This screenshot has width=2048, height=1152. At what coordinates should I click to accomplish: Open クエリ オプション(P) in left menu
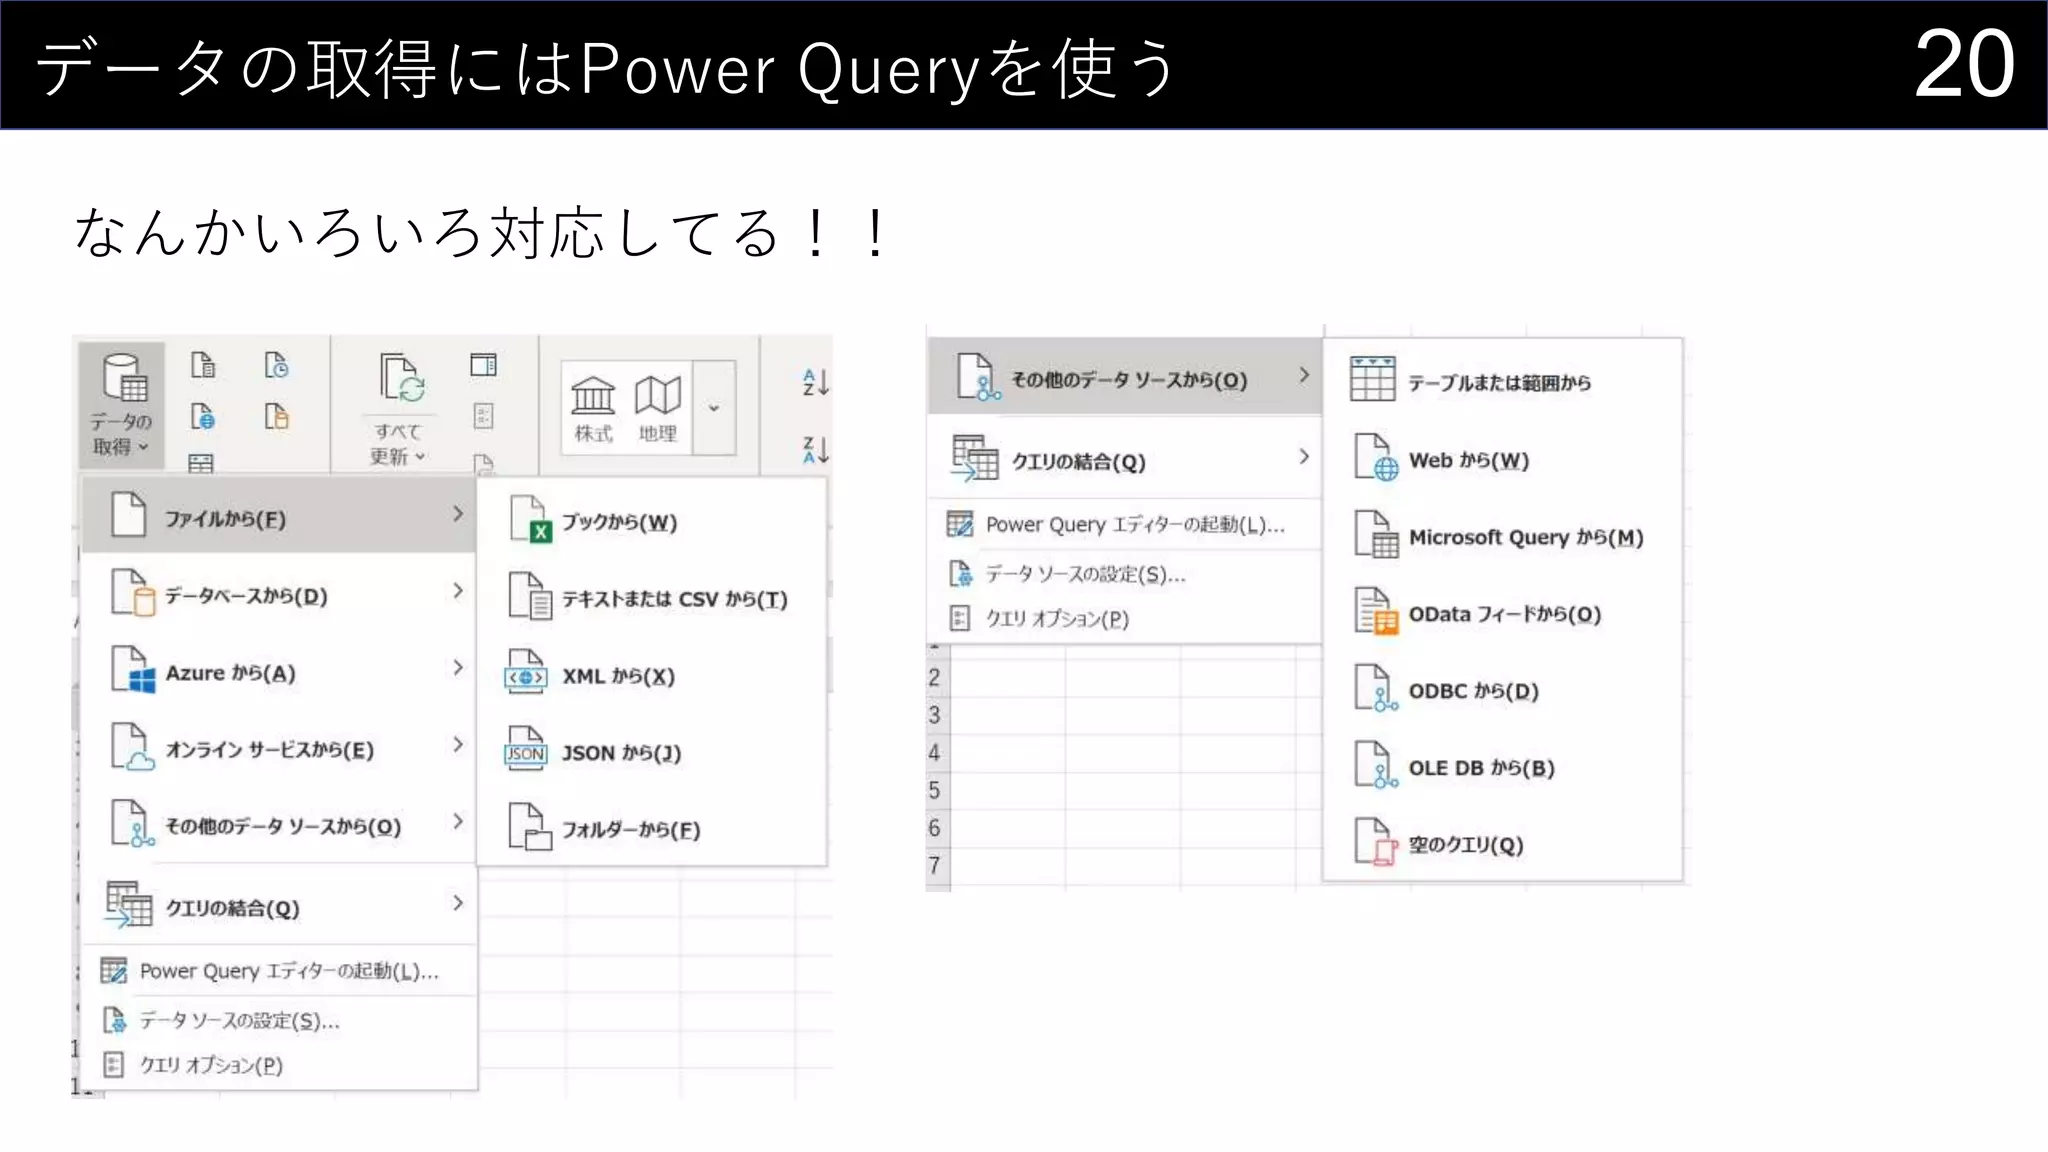(x=279, y=1065)
